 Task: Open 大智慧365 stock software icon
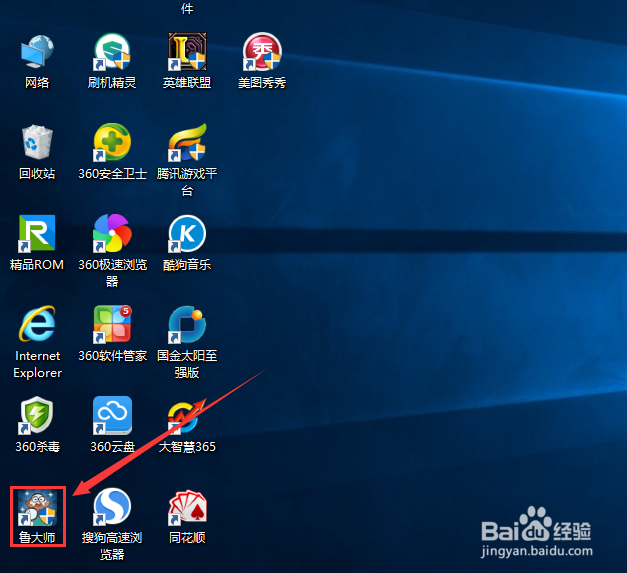pos(187,417)
